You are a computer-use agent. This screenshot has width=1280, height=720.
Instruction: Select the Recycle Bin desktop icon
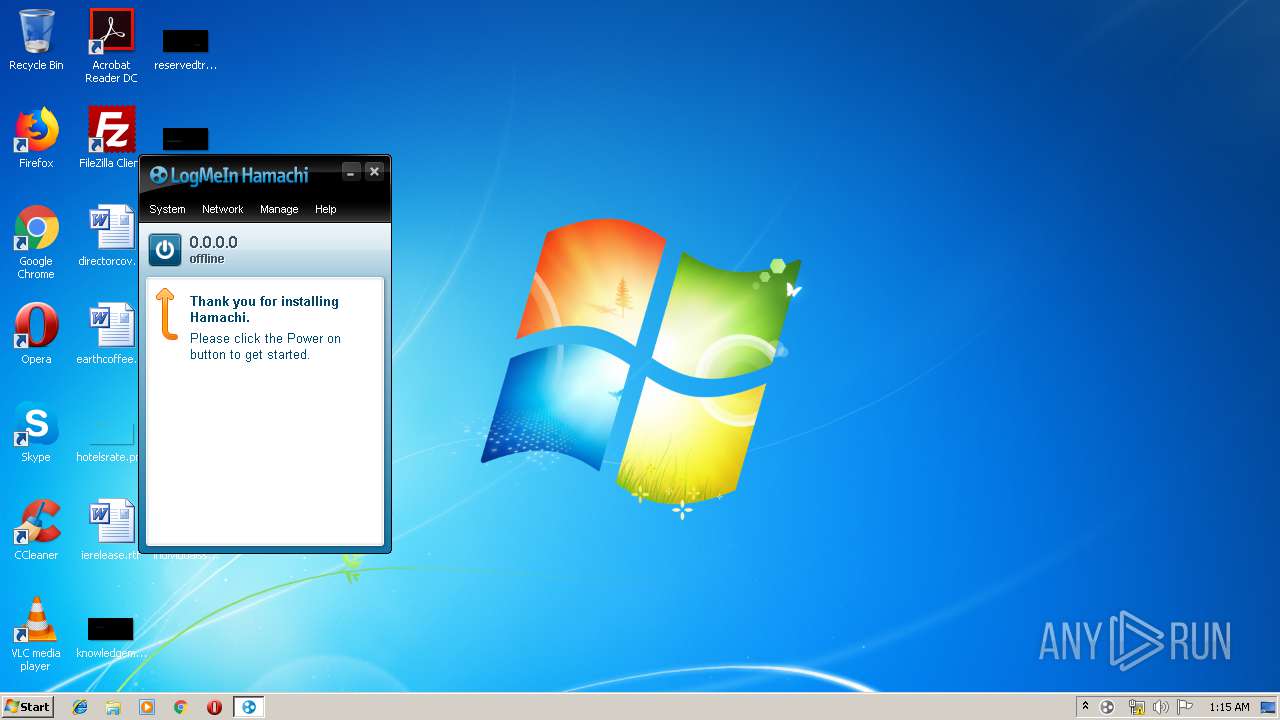36,40
